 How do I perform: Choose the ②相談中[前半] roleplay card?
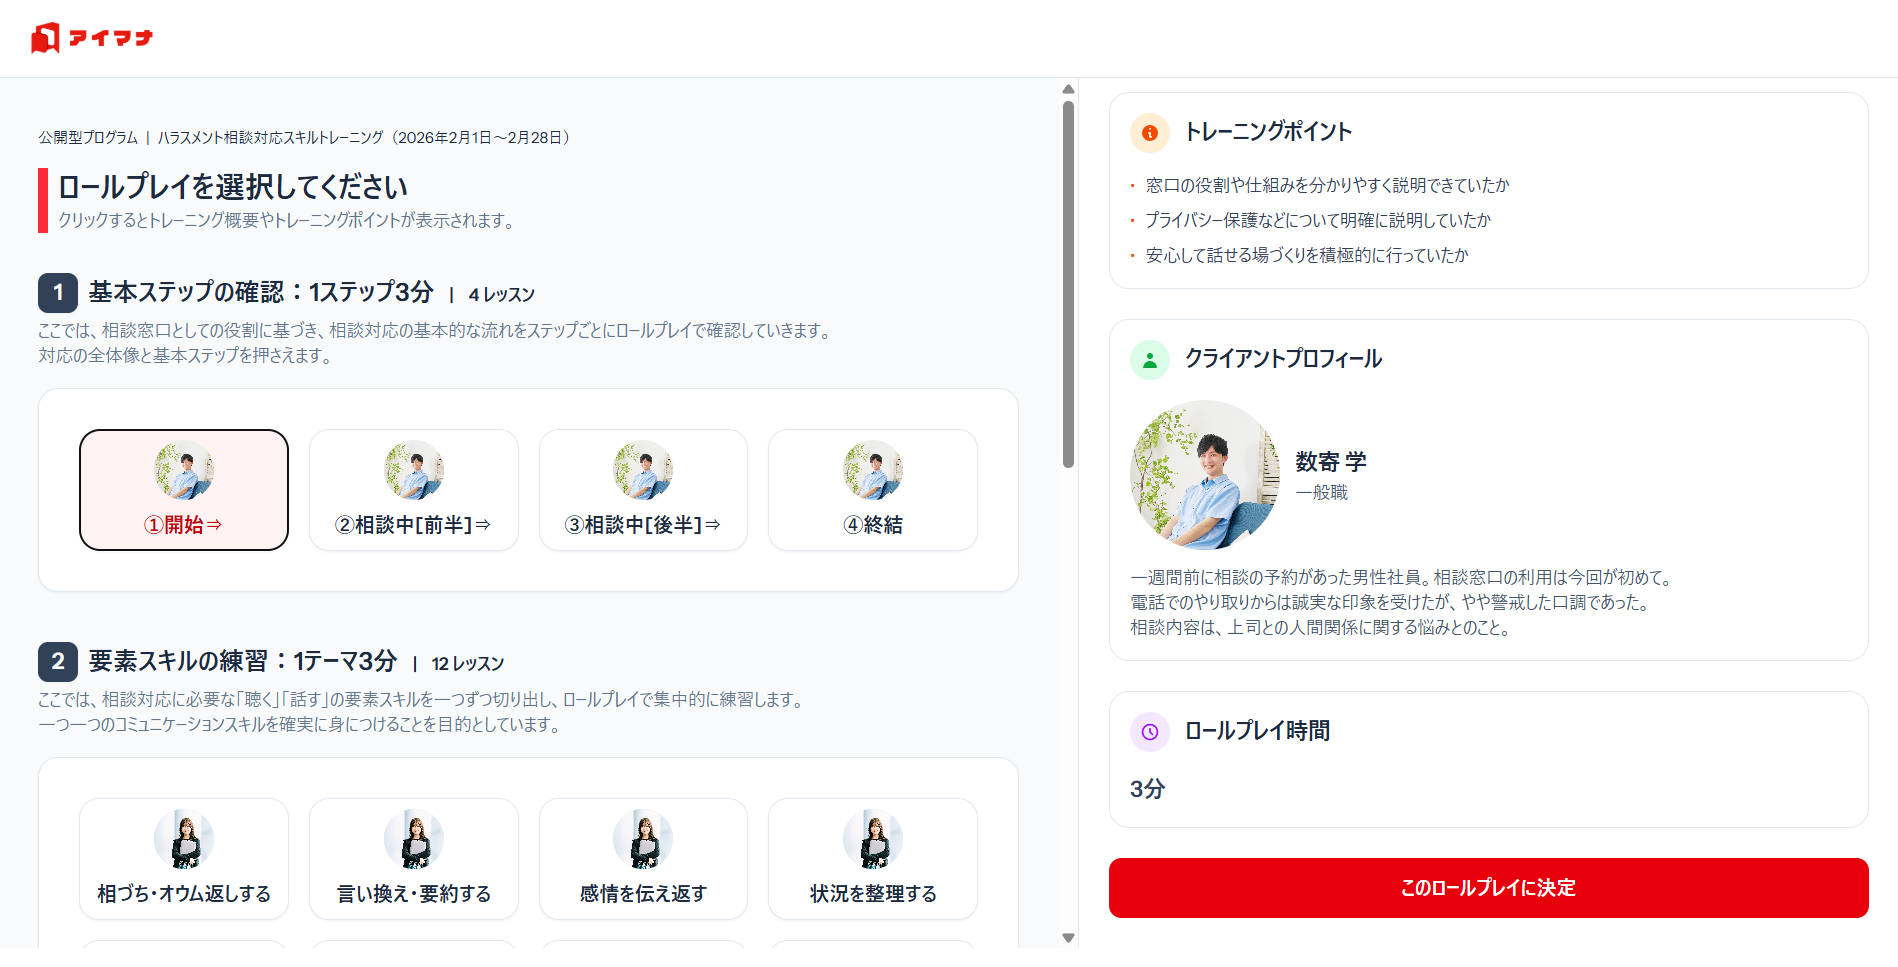tap(414, 490)
